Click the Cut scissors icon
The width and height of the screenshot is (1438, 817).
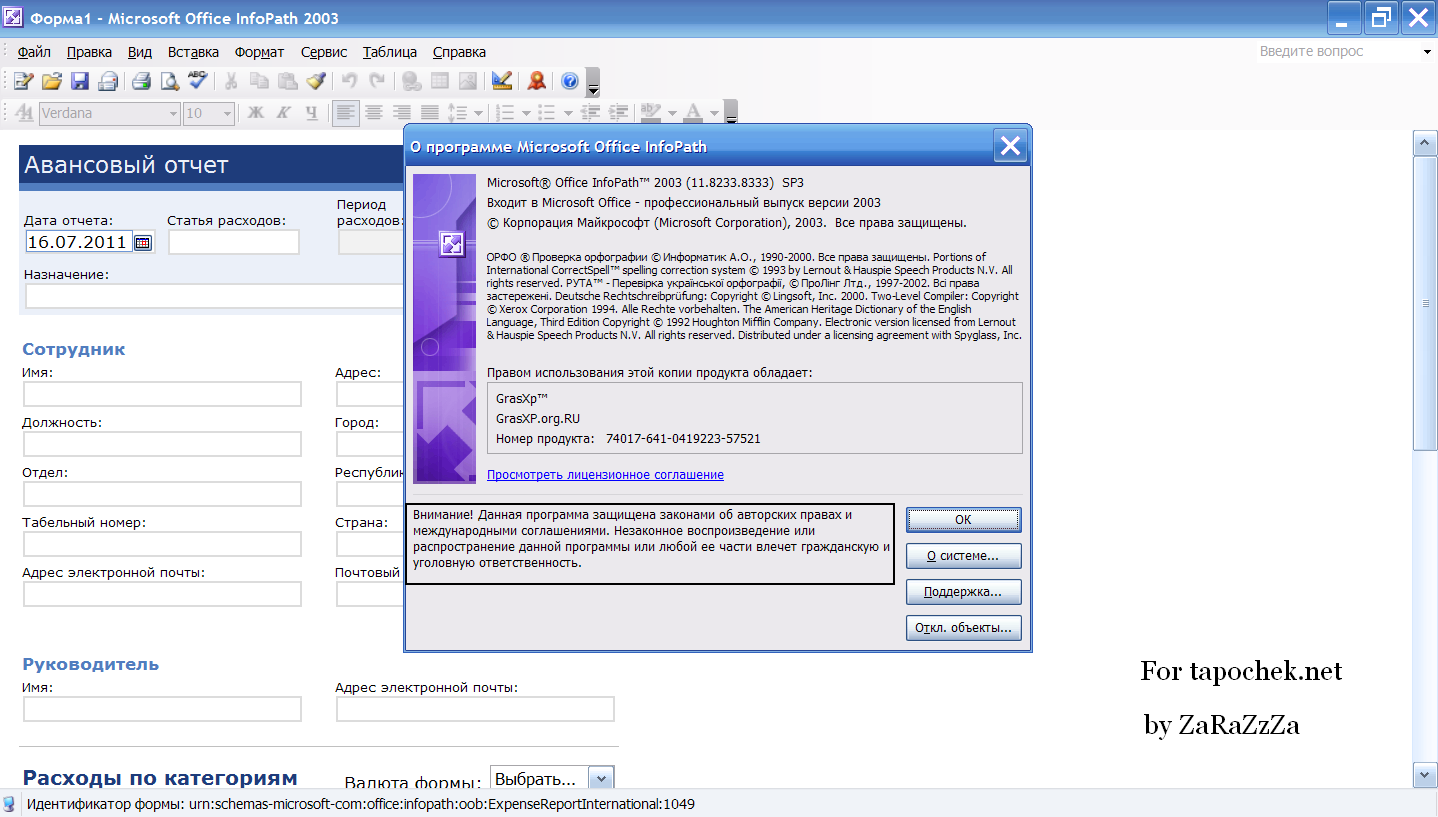tap(231, 82)
